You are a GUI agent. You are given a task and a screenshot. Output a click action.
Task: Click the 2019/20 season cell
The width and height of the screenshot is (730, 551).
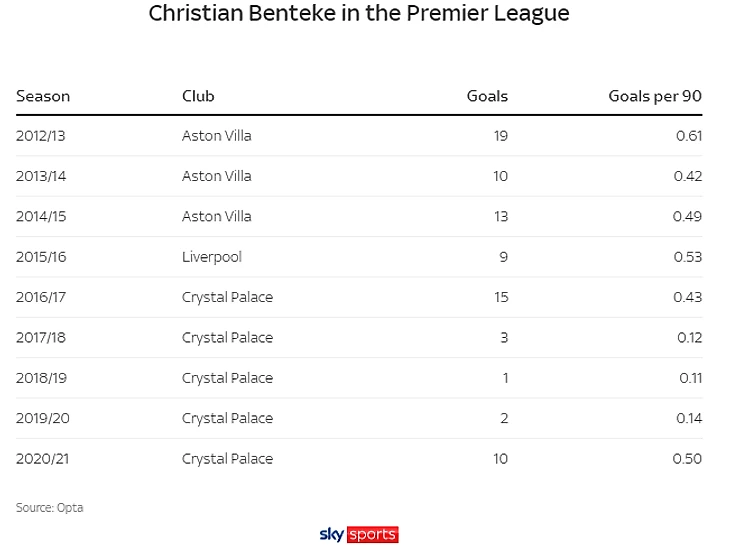[42, 418]
